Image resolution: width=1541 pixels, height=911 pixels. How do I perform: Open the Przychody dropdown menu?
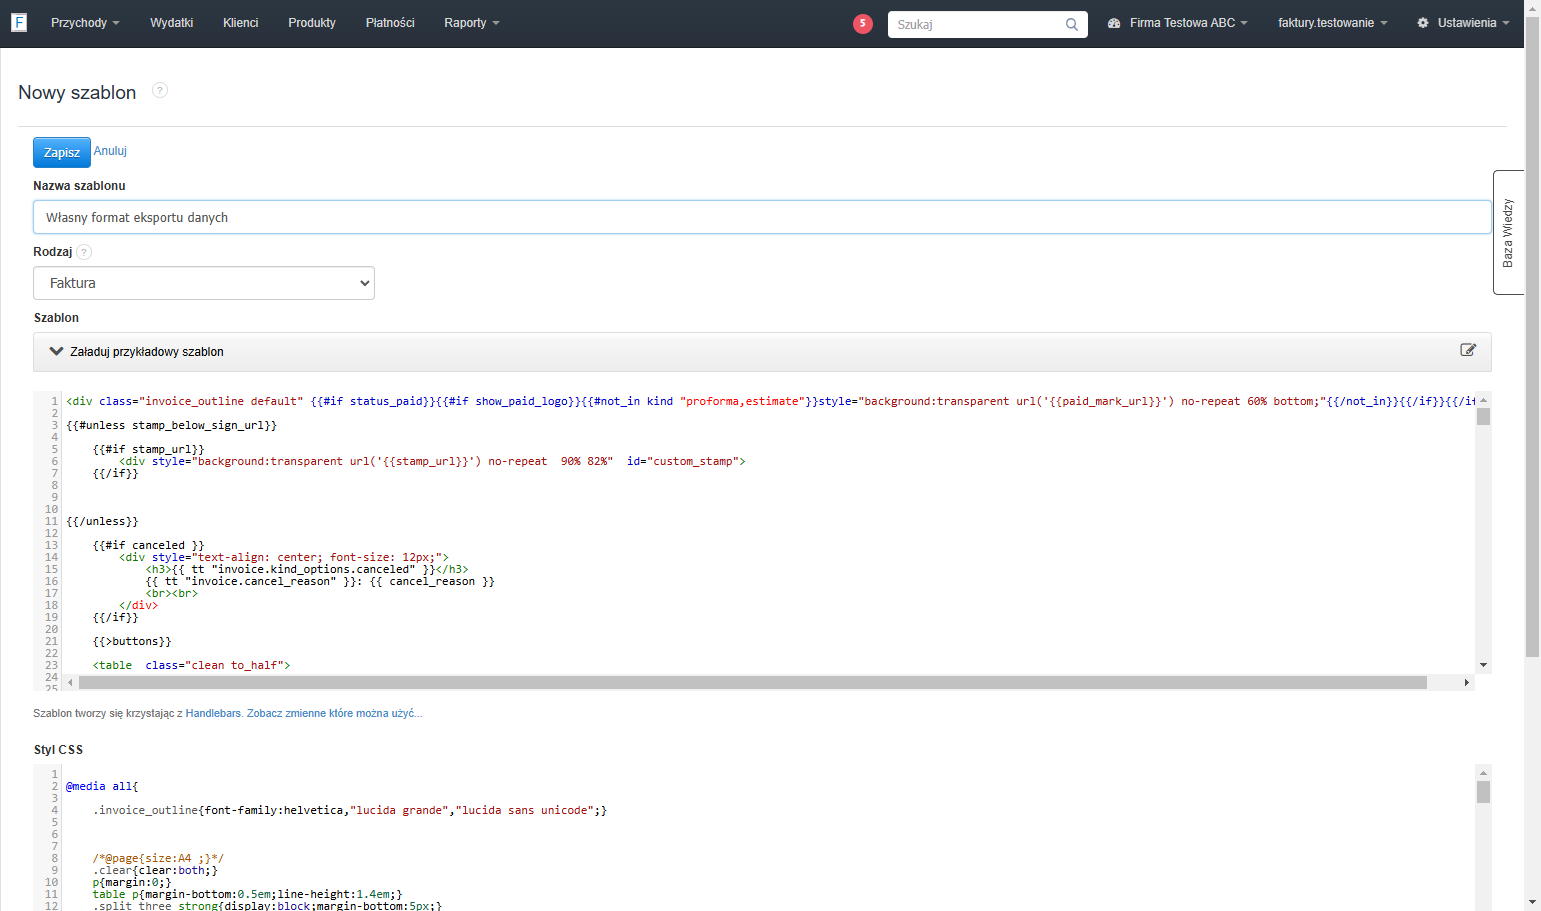85,23
